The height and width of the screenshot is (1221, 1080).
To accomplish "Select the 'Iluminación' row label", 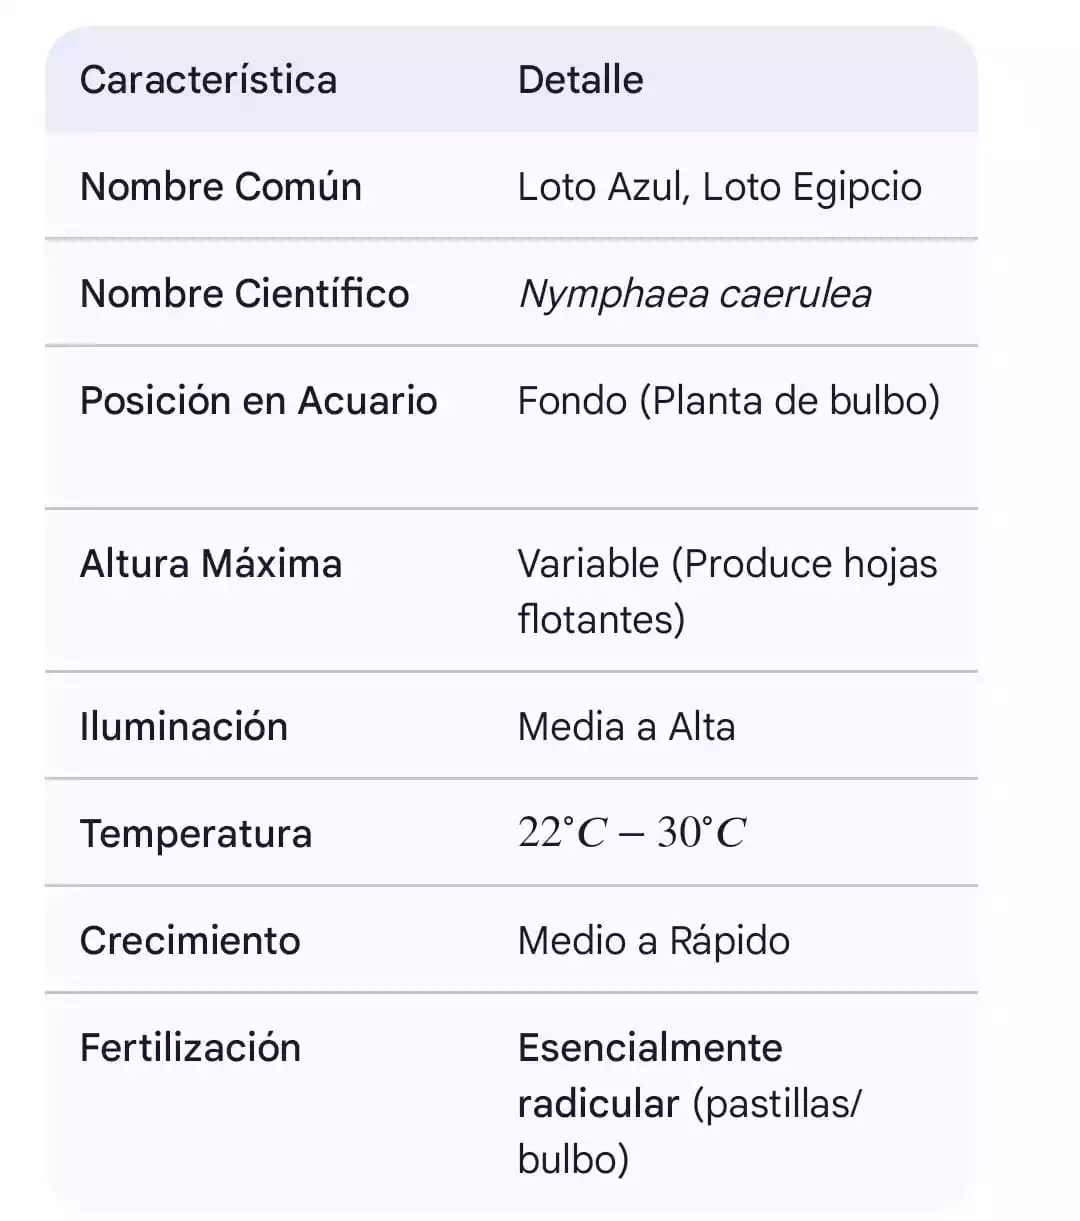I will pos(183,727).
